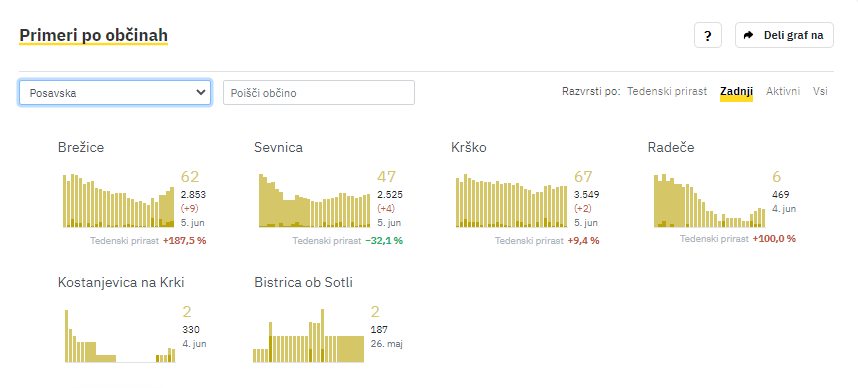Viewport: 858px width, 388px height.
Task: Open the question mark help button
Action: pyautogui.click(x=708, y=36)
